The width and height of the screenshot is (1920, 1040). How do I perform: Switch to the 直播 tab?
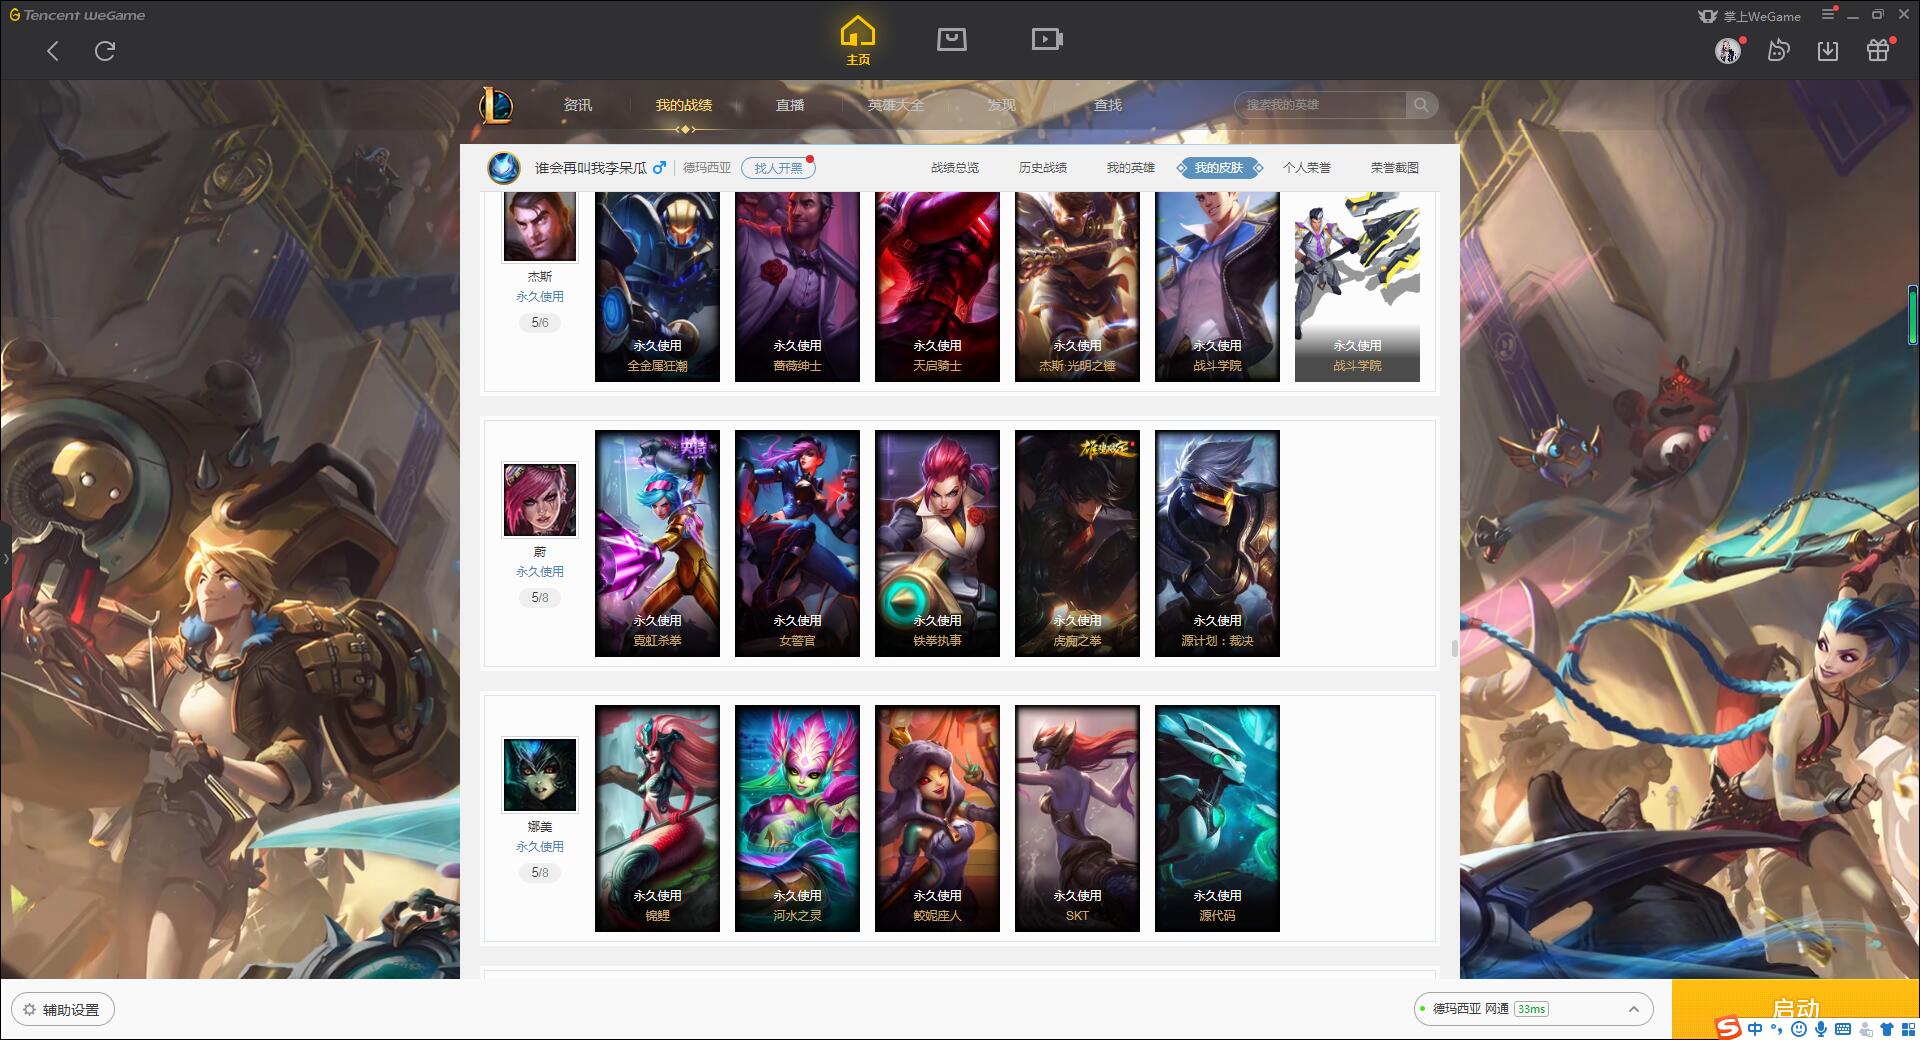pyautogui.click(x=790, y=105)
